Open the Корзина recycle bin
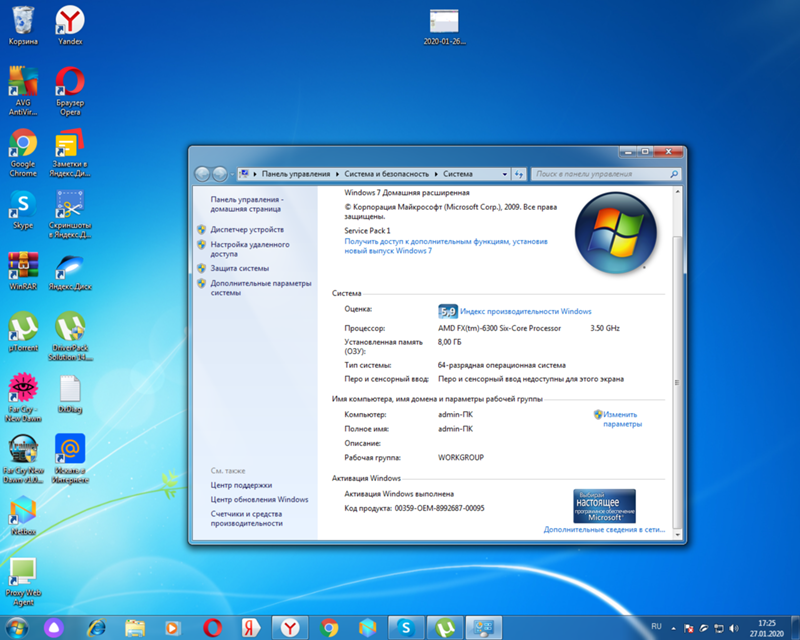 click(23, 20)
